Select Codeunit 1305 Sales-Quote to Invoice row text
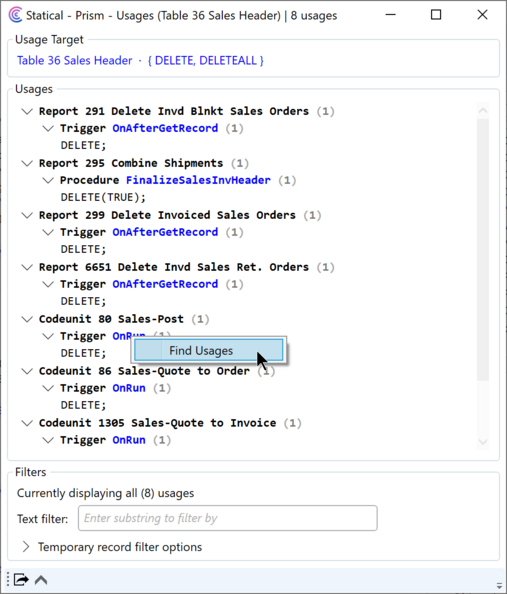This screenshot has width=507, height=594. click(158, 422)
